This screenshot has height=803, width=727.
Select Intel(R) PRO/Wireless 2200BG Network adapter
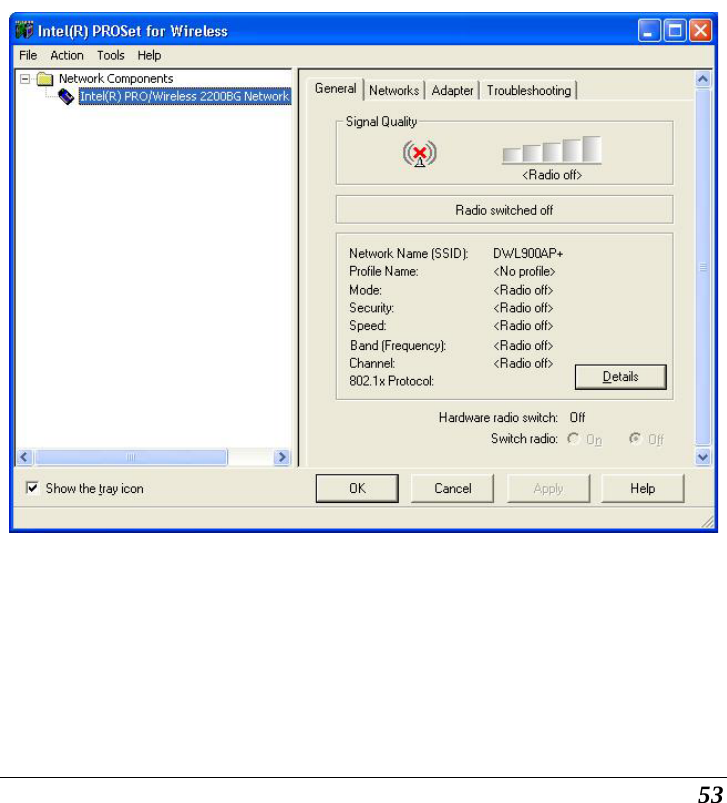coord(185,96)
